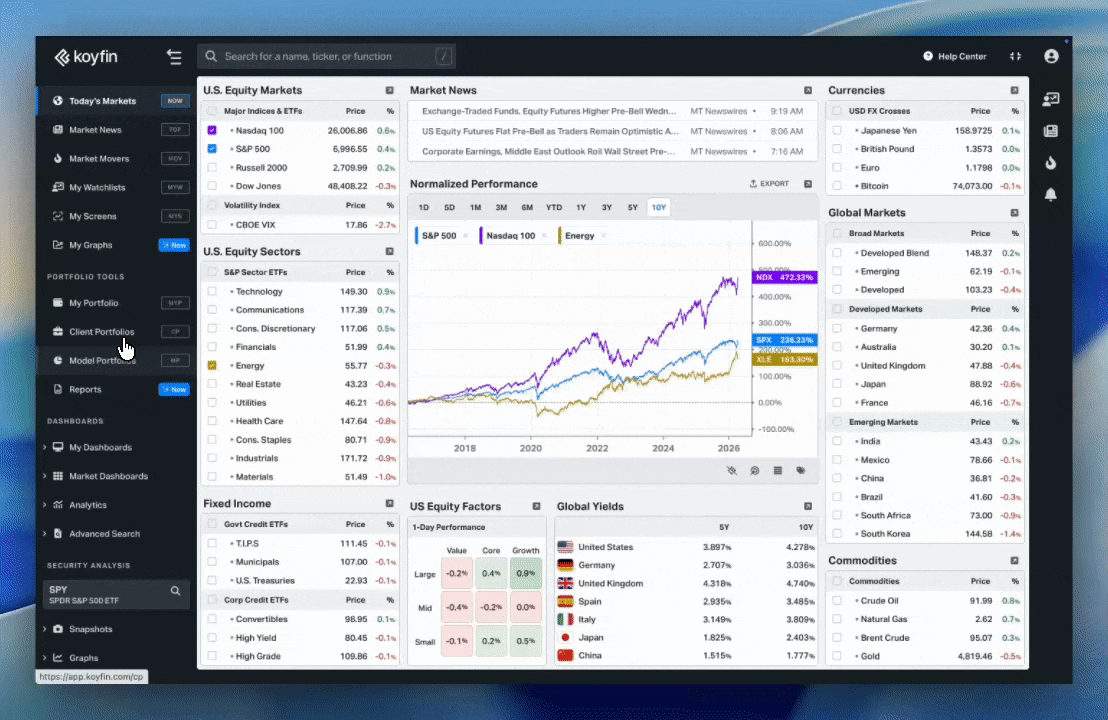The width and height of the screenshot is (1108, 720).
Task: Remove the Energy series from chart
Action: point(604,236)
